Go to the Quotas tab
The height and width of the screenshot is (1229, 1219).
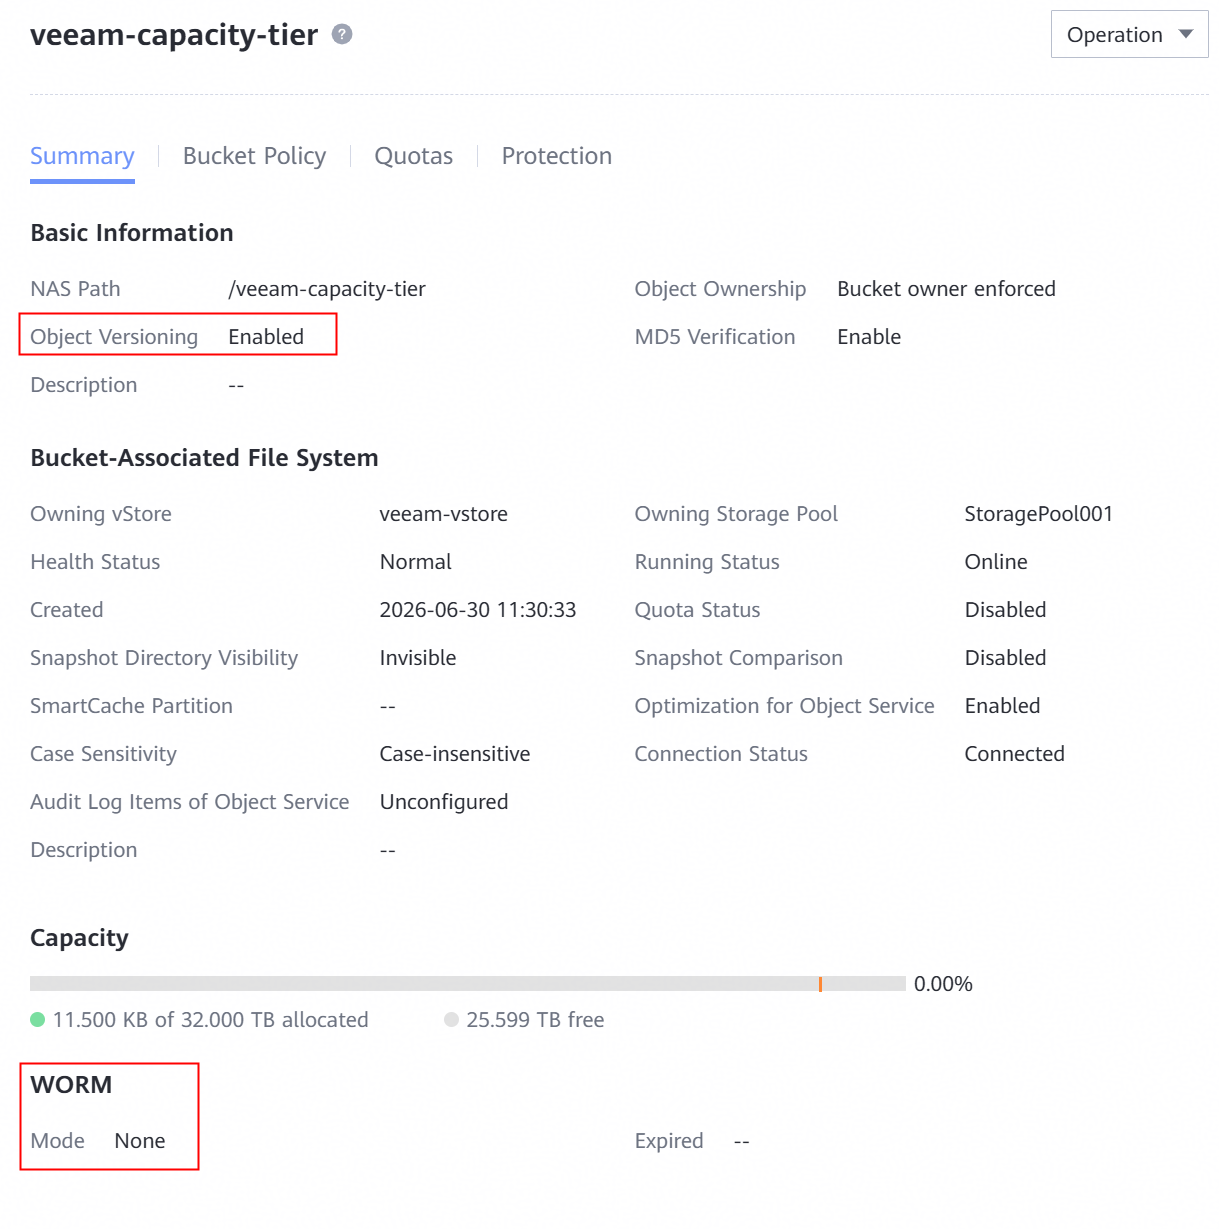[414, 156]
